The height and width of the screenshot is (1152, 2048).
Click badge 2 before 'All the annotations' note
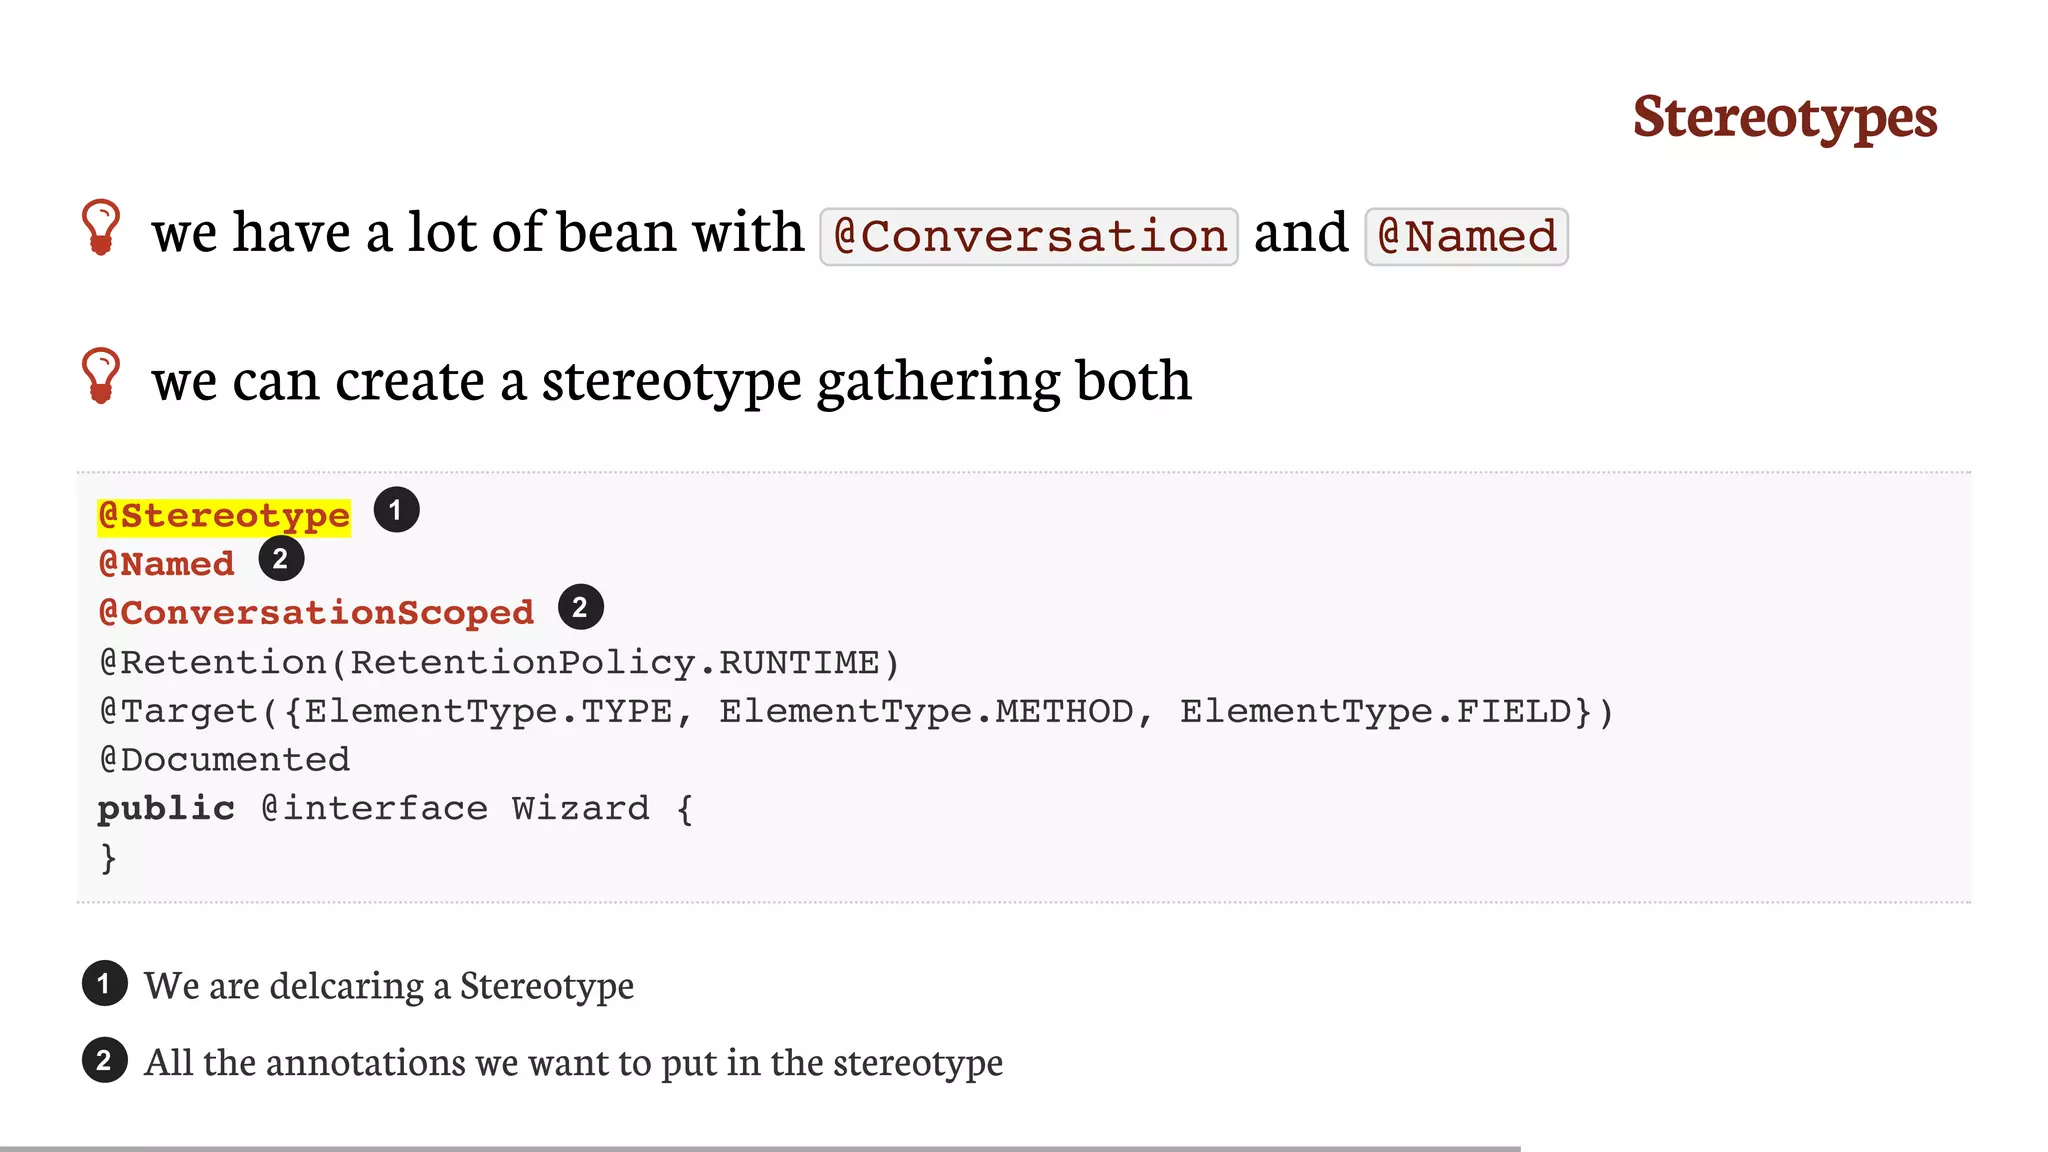pyautogui.click(x=104, y=1061)
